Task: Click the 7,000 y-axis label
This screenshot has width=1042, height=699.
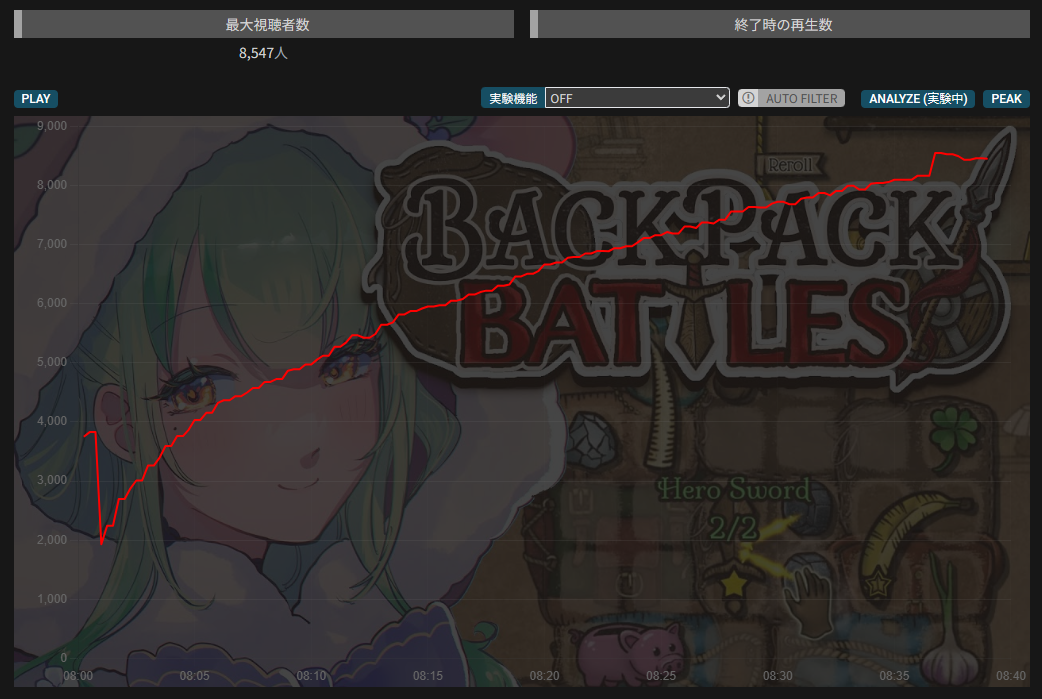Action: pos(52,244)
